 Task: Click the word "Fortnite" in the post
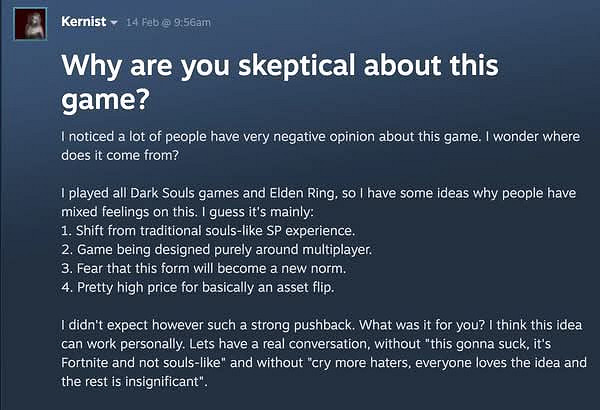(91, 363)
